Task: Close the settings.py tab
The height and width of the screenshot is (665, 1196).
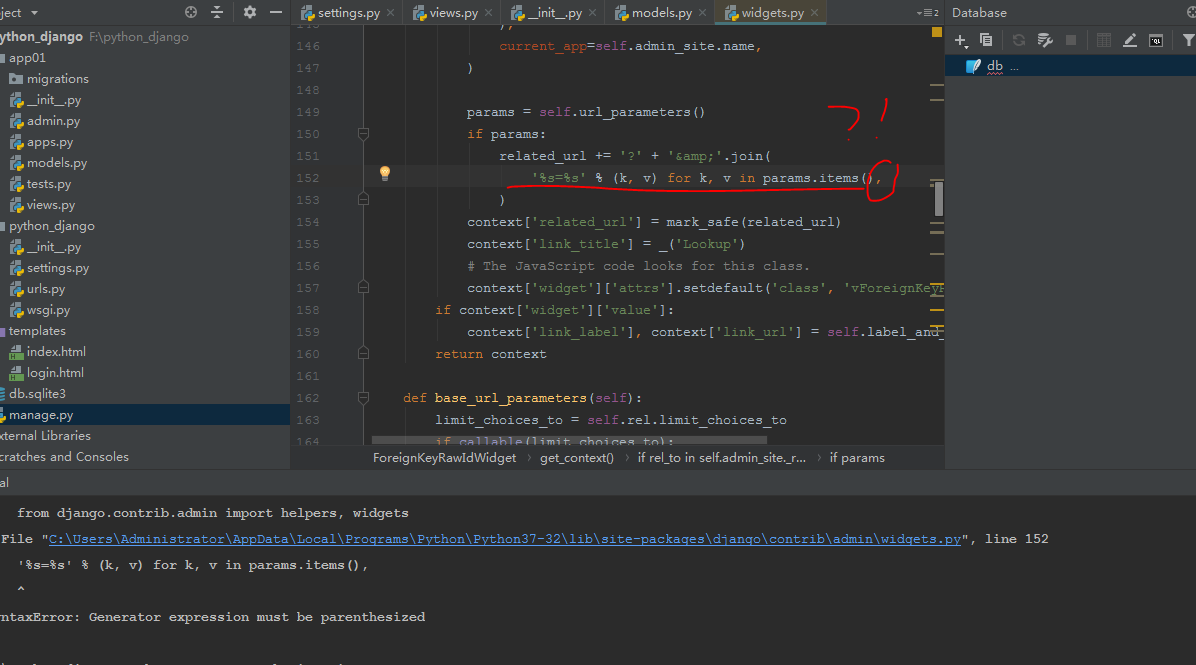Action: [x=391, y=13]
